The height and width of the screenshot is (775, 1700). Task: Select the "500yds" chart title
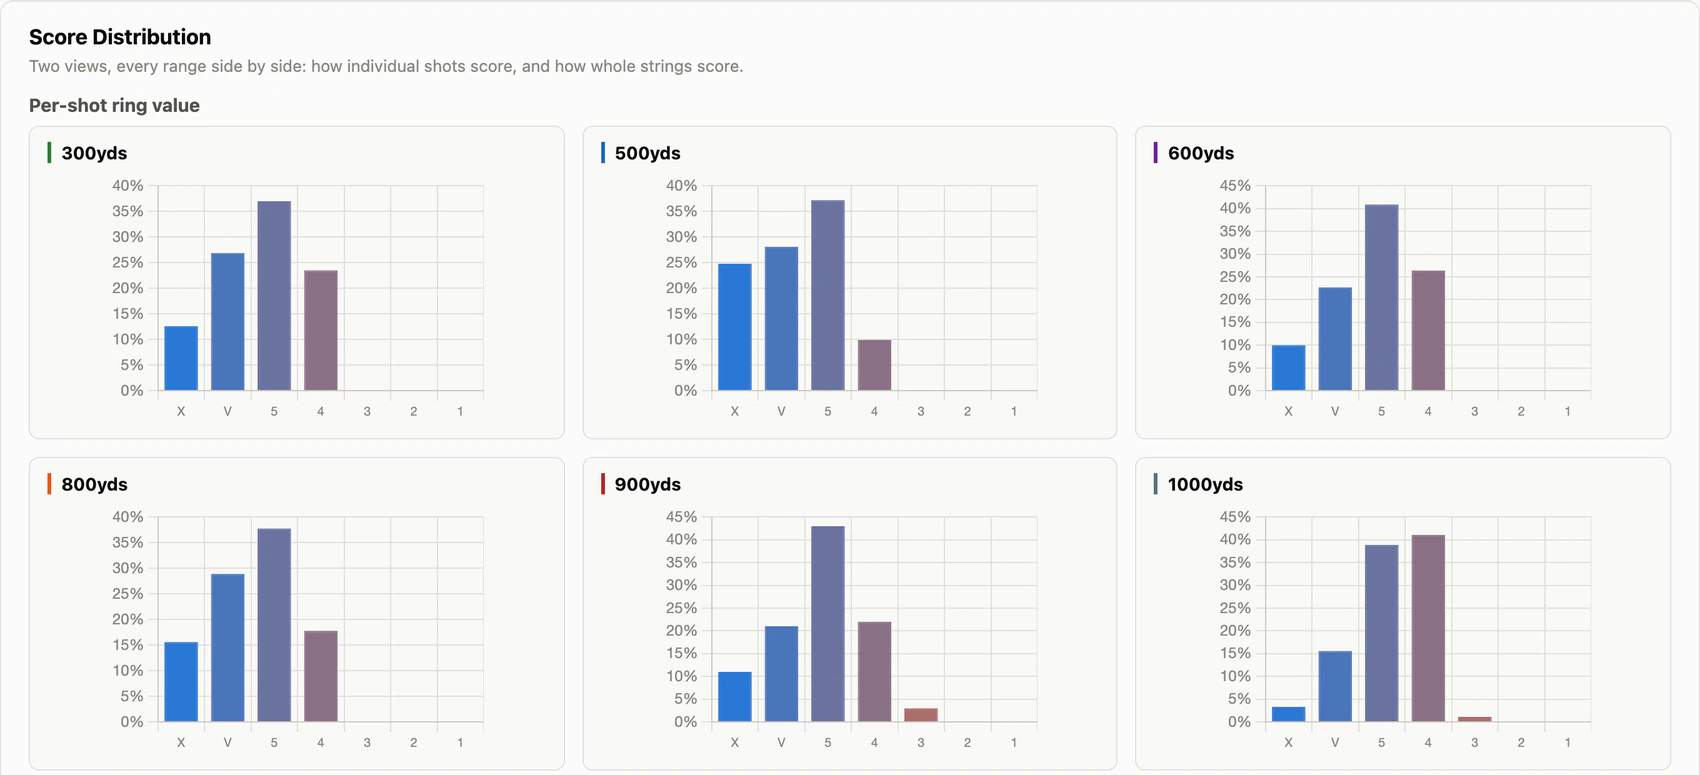(x=647, y=153)
